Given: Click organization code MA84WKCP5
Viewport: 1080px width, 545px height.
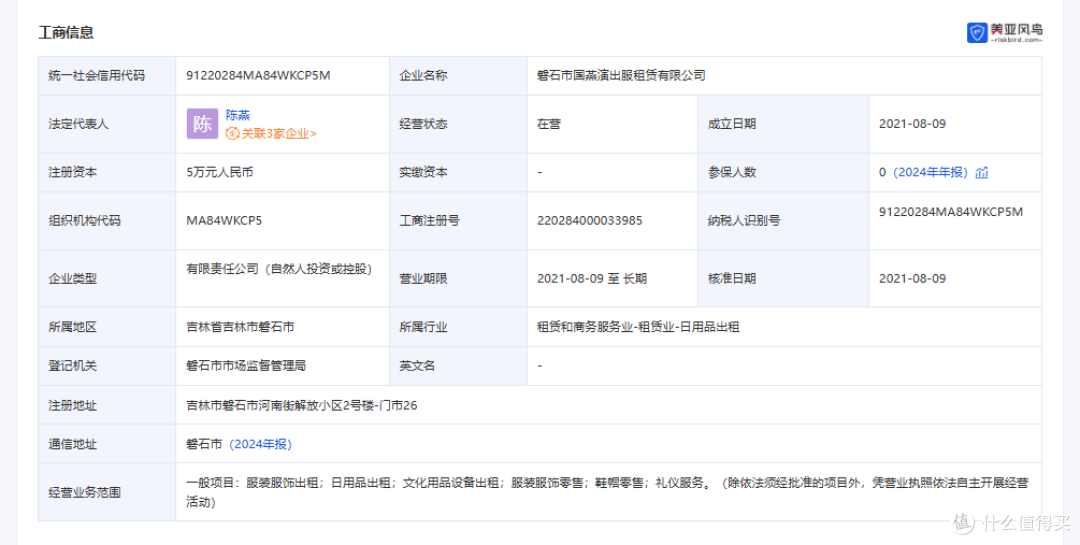Looking at the screenshot, I should tap(224, 220).
